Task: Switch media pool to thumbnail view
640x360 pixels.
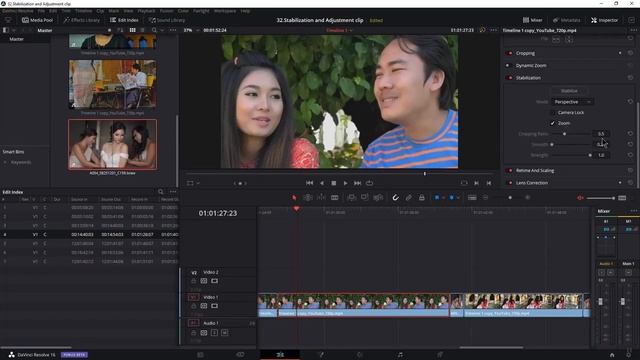Action: (133, 30)
